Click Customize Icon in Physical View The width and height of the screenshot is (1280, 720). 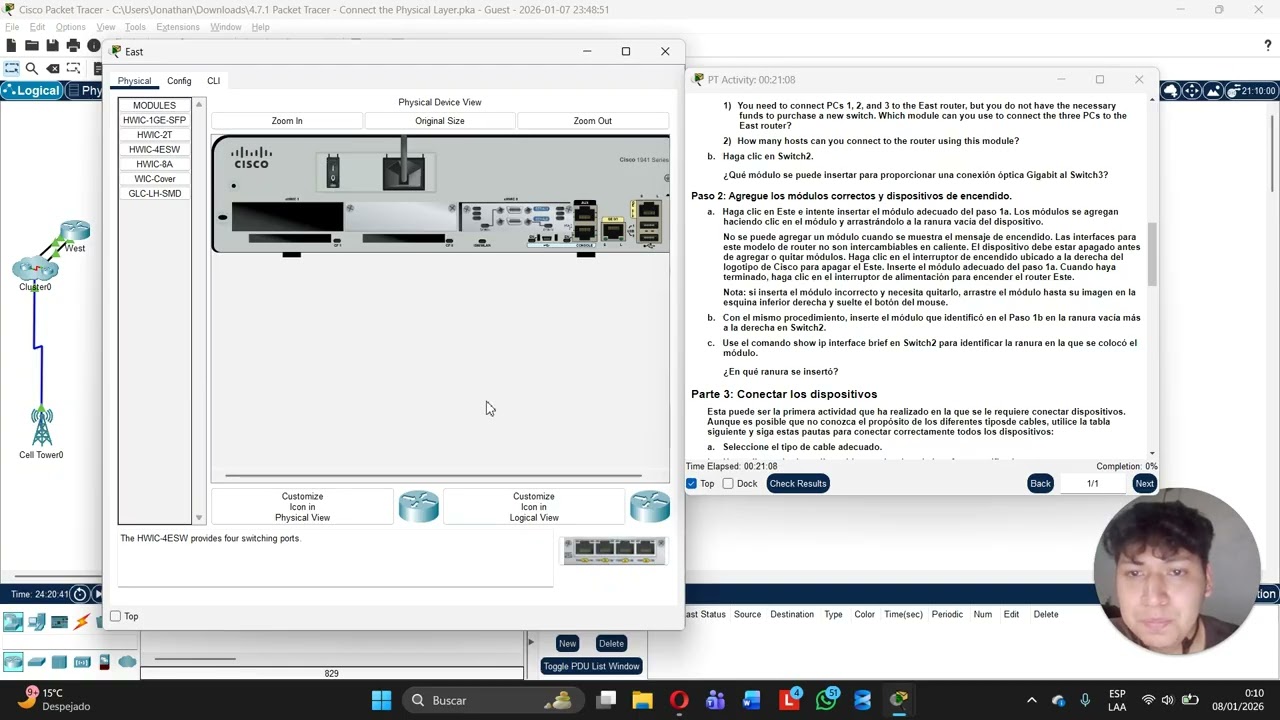[x=302, y=507]
